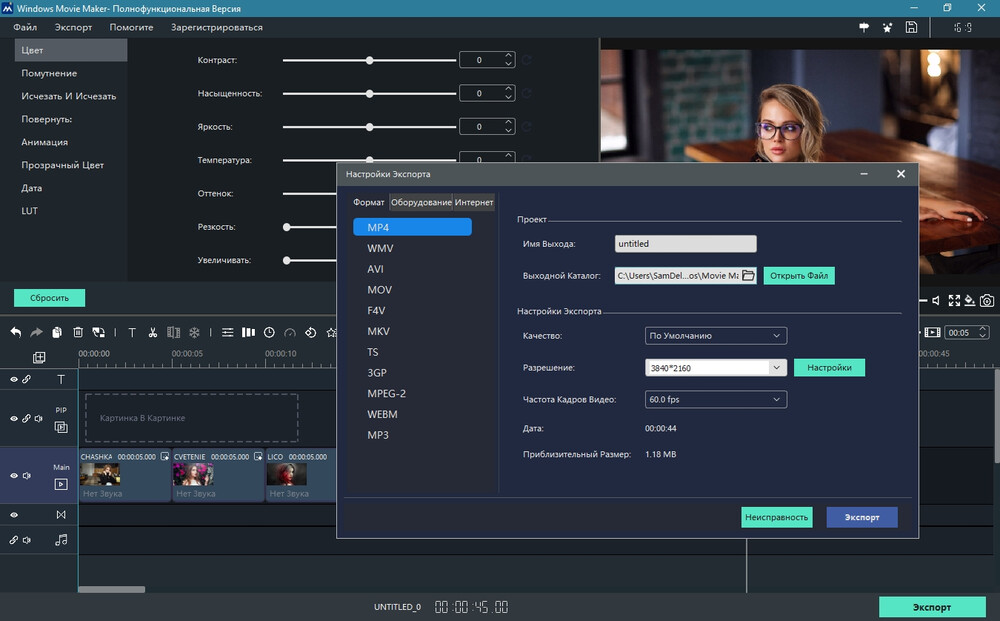Mute the PIP track speaker icon
This screenshot has height=621, width=1000.
click(x=39, y=419)
